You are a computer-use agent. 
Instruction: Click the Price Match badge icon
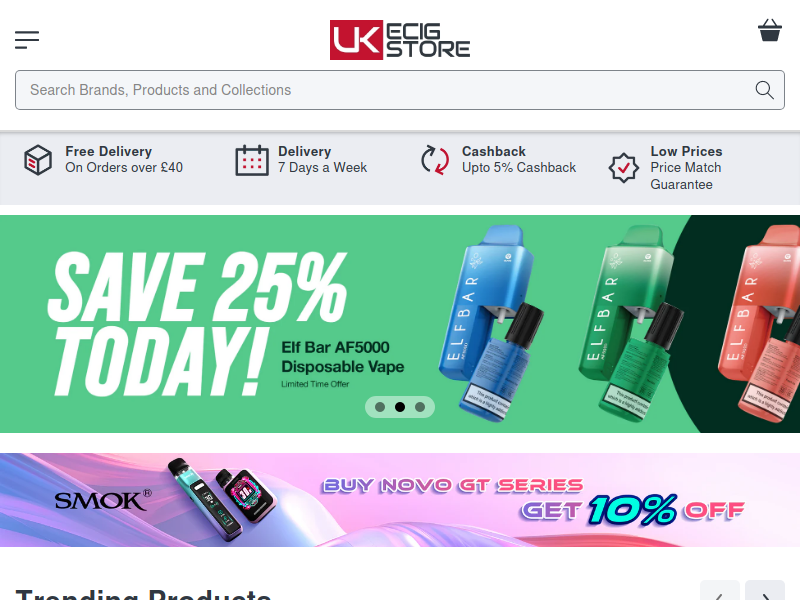[x=623, y=167]
